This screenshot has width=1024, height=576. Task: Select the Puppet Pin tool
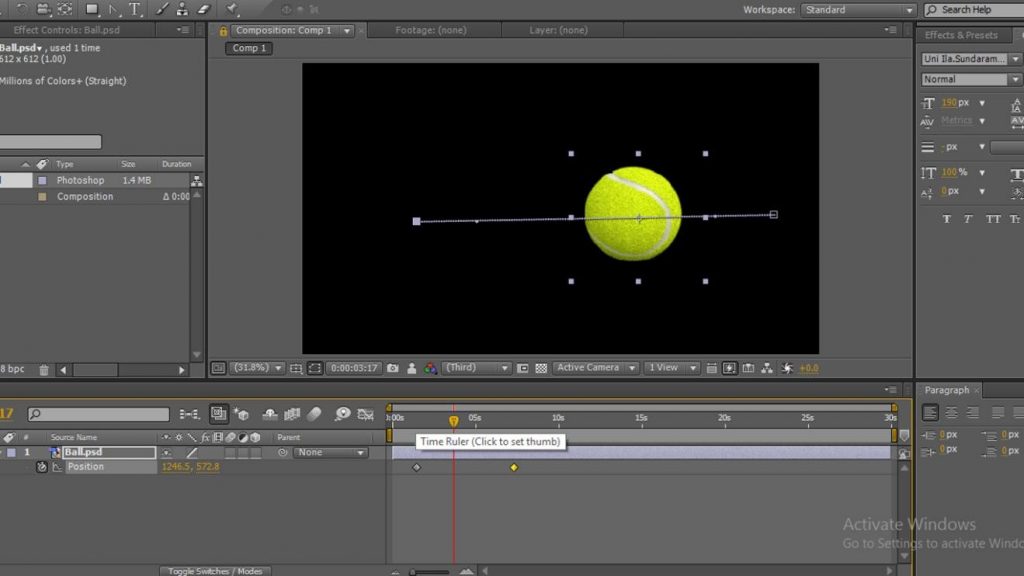click(233, 9)
